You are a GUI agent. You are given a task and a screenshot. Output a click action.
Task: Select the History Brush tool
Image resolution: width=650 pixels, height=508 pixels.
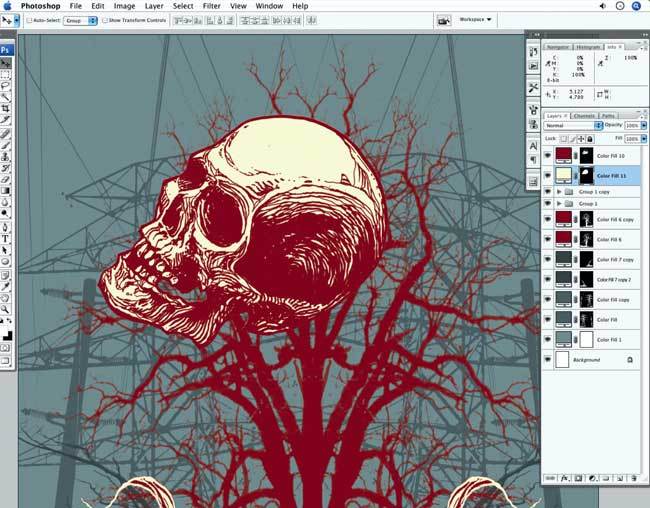pyautogui.click(x=6, y=168)
